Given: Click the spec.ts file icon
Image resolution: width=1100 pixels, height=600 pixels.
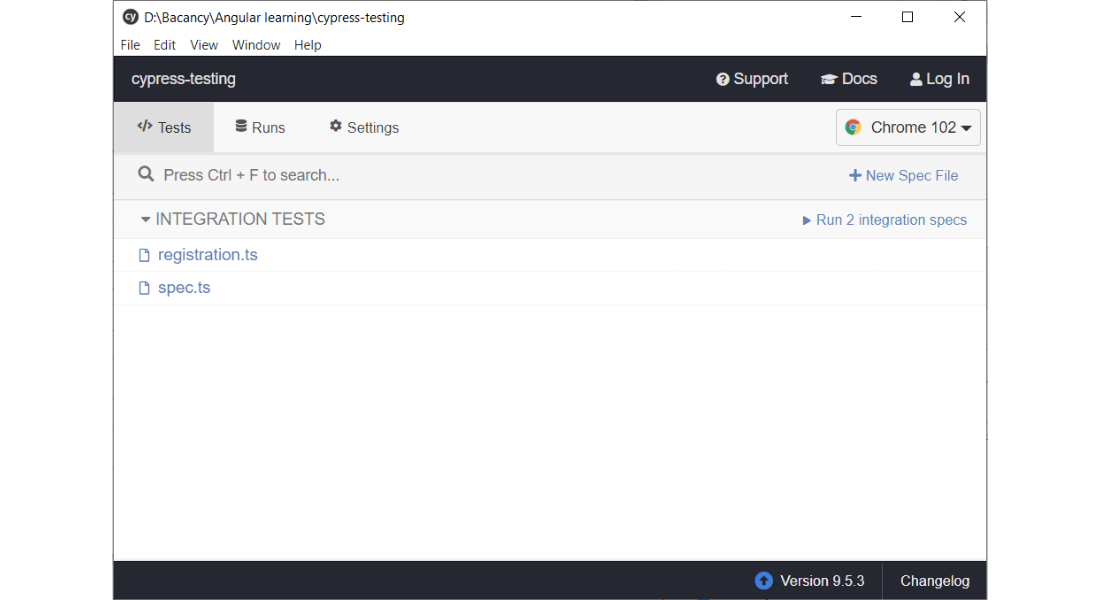Looking at the screenshot, I should (144, 288).
